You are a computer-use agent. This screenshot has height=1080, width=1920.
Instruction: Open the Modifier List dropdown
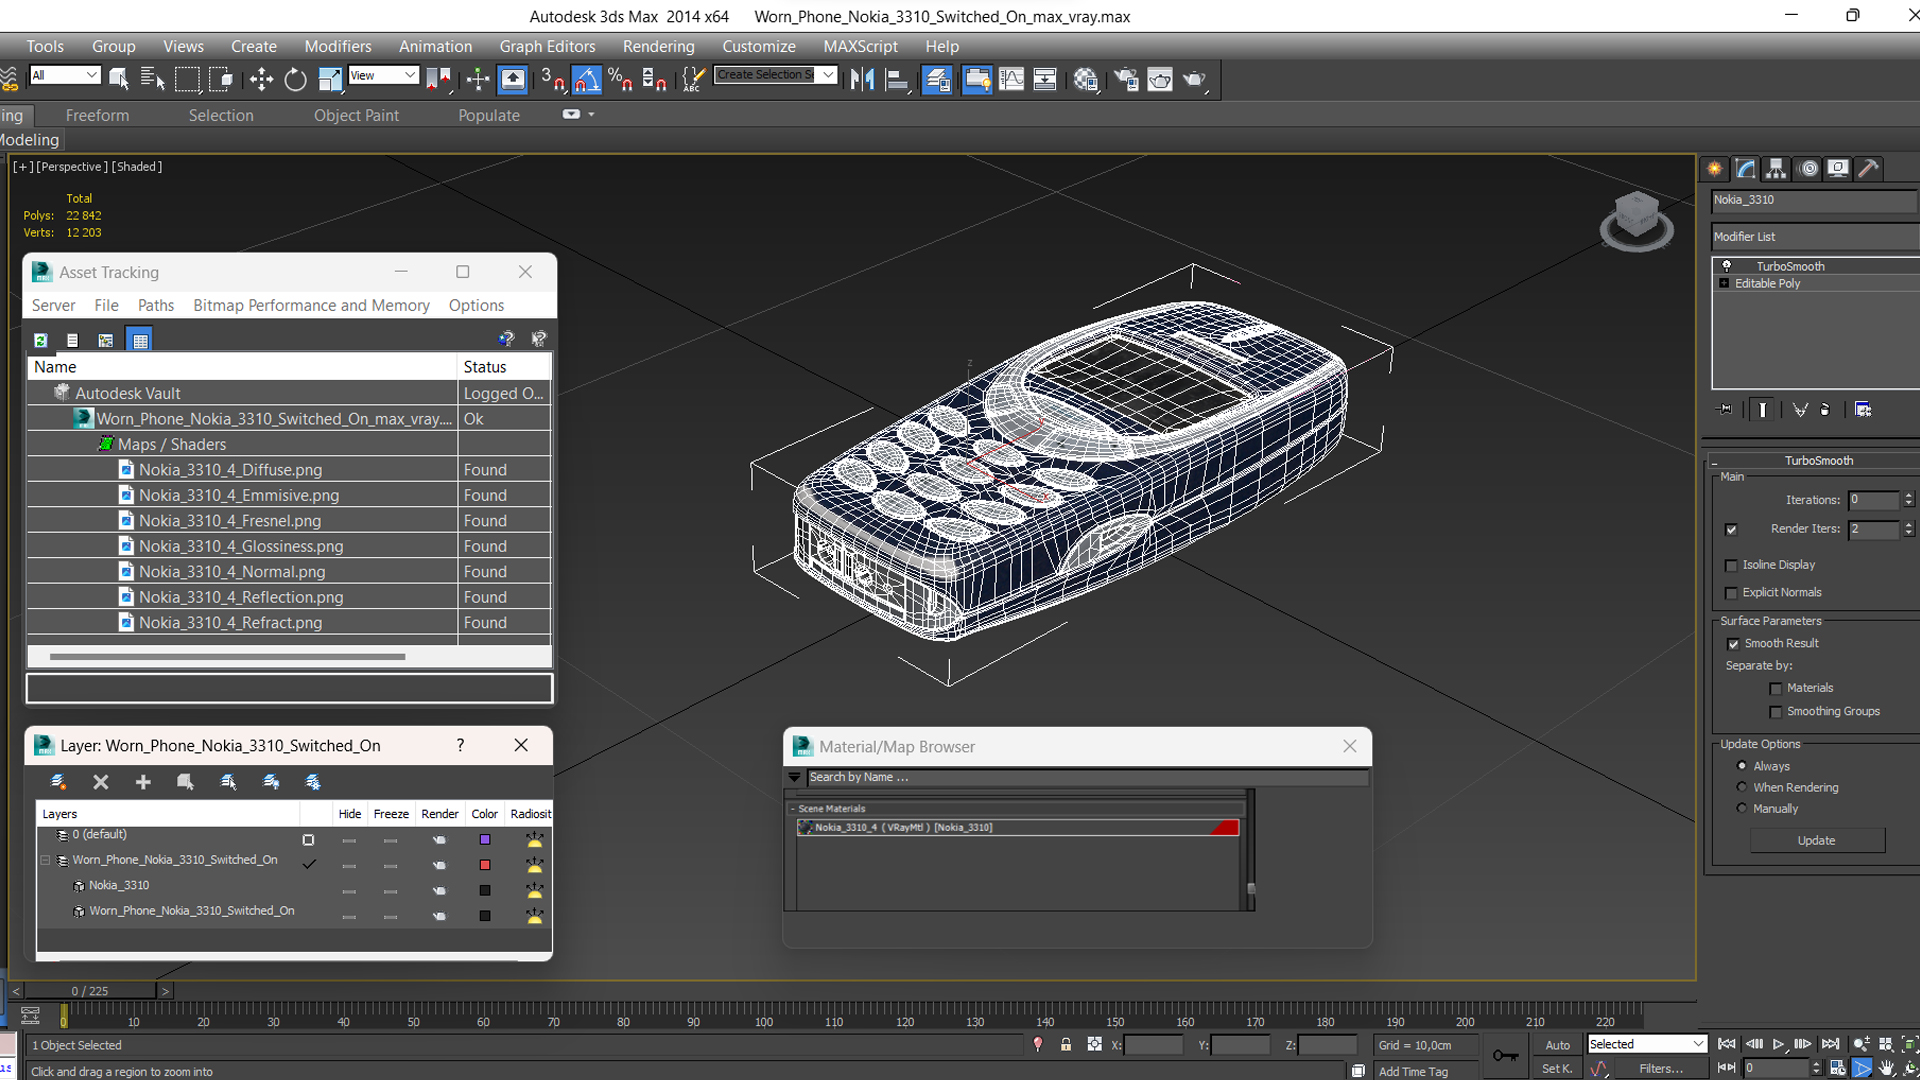pos(1815,237)
